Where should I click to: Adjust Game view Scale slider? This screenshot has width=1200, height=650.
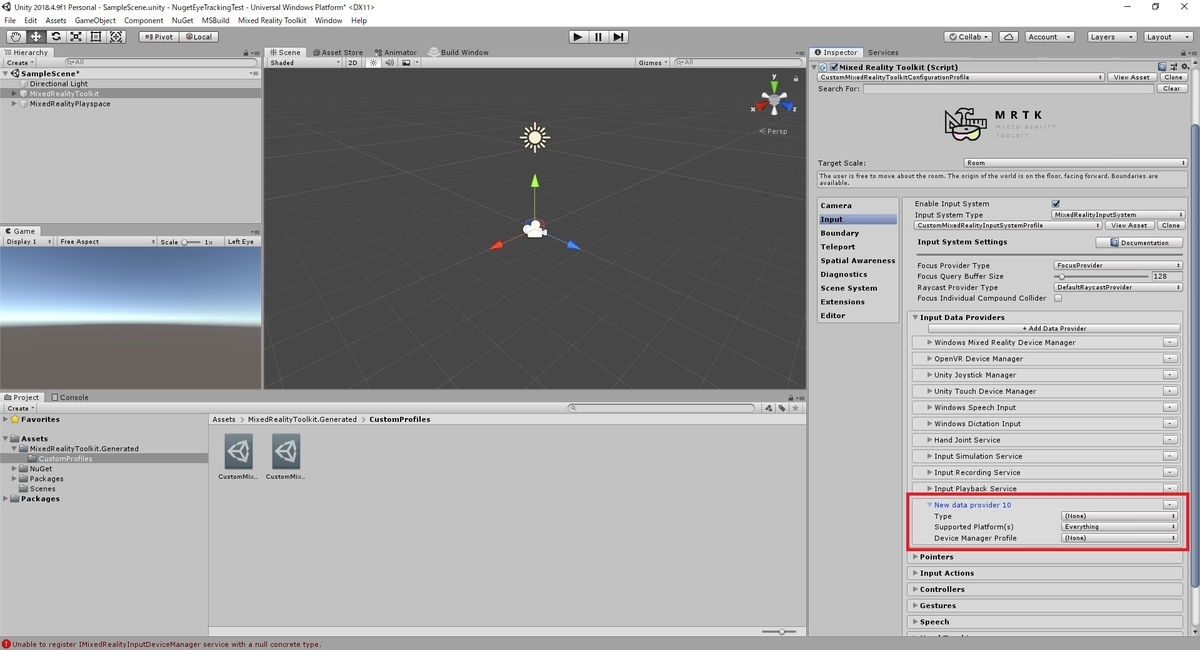tap(191, 242)
